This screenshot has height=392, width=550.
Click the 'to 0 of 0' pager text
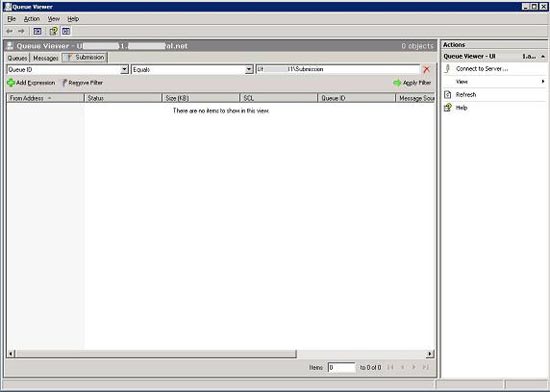[x=370, y=367]
